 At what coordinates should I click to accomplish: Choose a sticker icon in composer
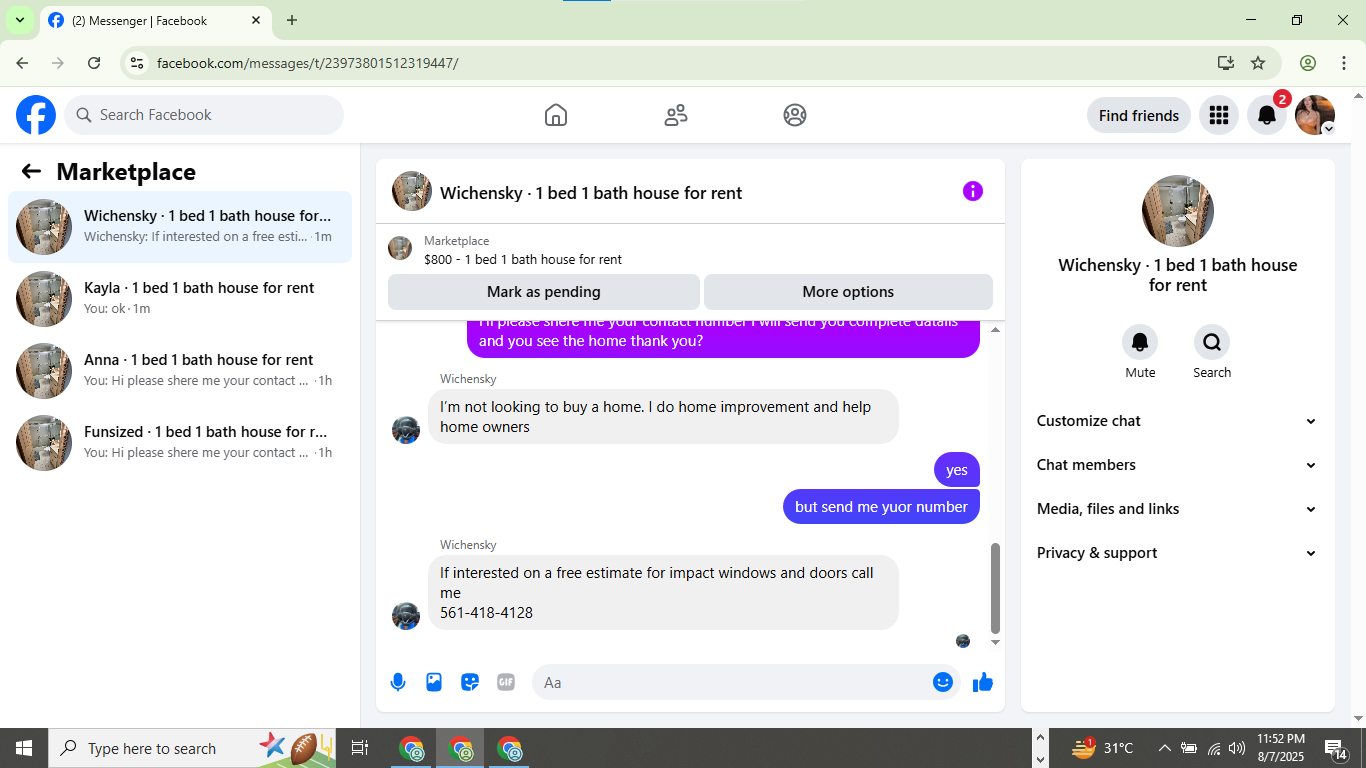(470, 682)
